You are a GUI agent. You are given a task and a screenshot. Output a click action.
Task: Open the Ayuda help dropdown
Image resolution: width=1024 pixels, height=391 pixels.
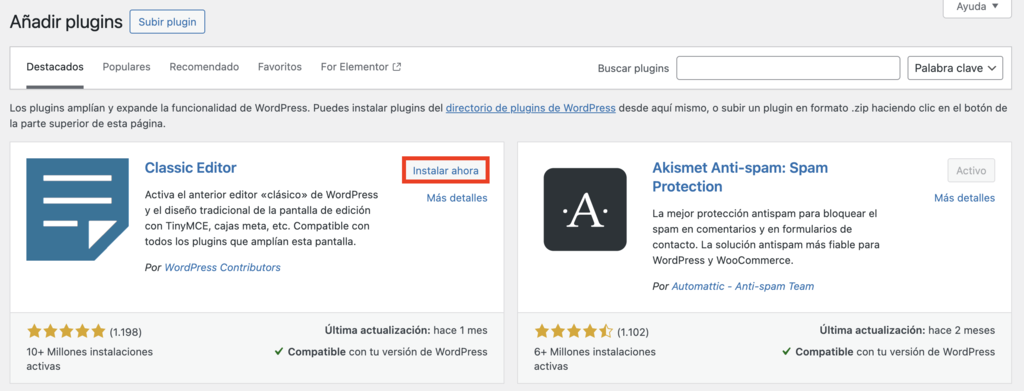pos(977,7)
